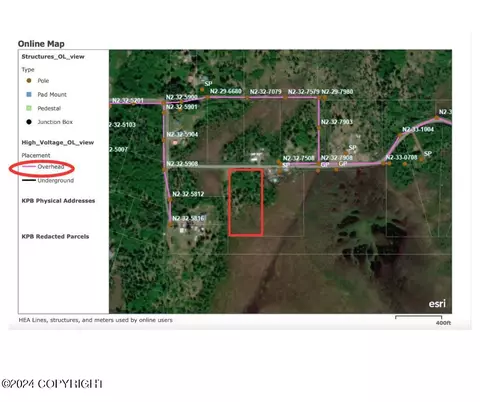The height and width of the screenshot is (402, 480).
Task: Click the 'Junction Box' legend label
Action: (55, 122)
